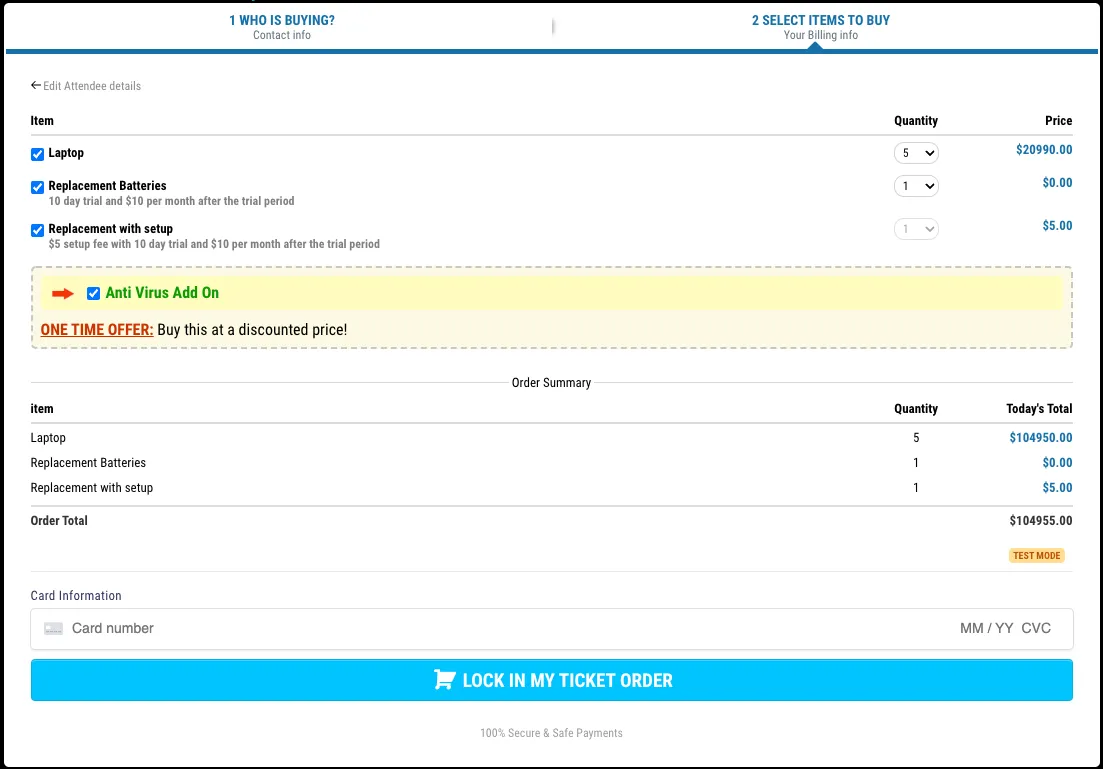Click Lock In My Ticket Order button
This screenshot has height=769, width=1103.
click(552, 680)
